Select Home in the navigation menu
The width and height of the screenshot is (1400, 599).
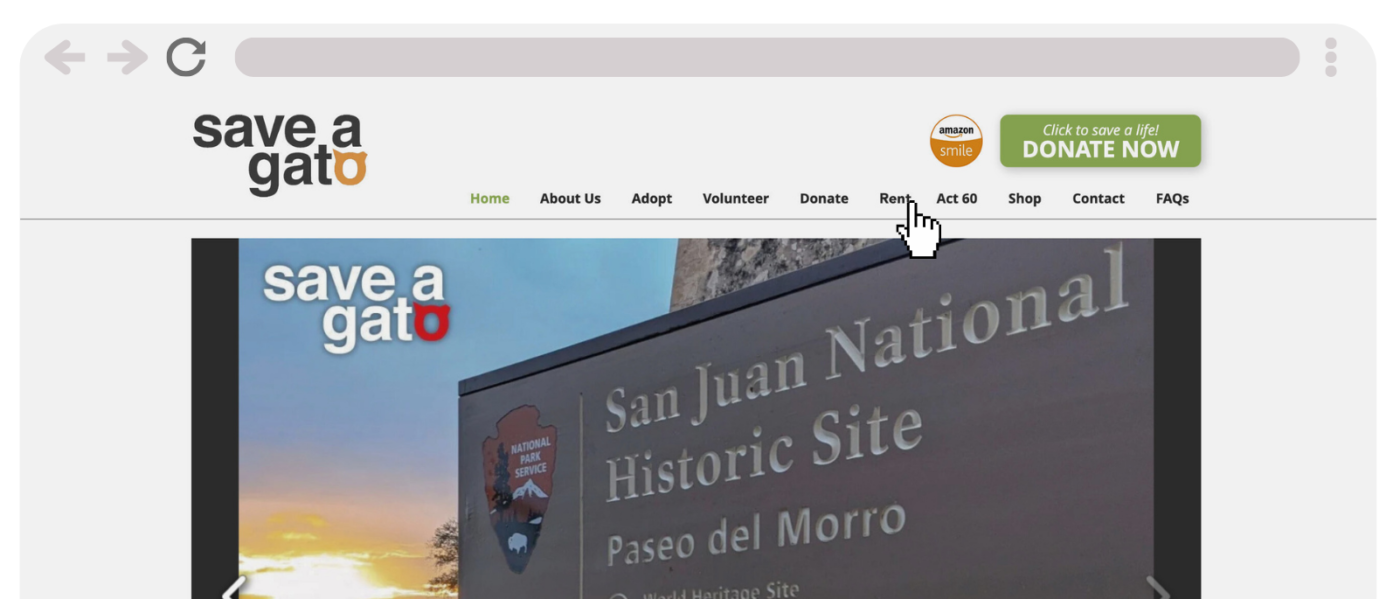[x=489, y=199]
